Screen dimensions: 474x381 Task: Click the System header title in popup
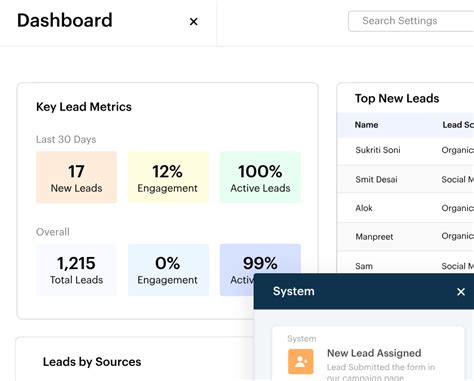coord(294,291)
